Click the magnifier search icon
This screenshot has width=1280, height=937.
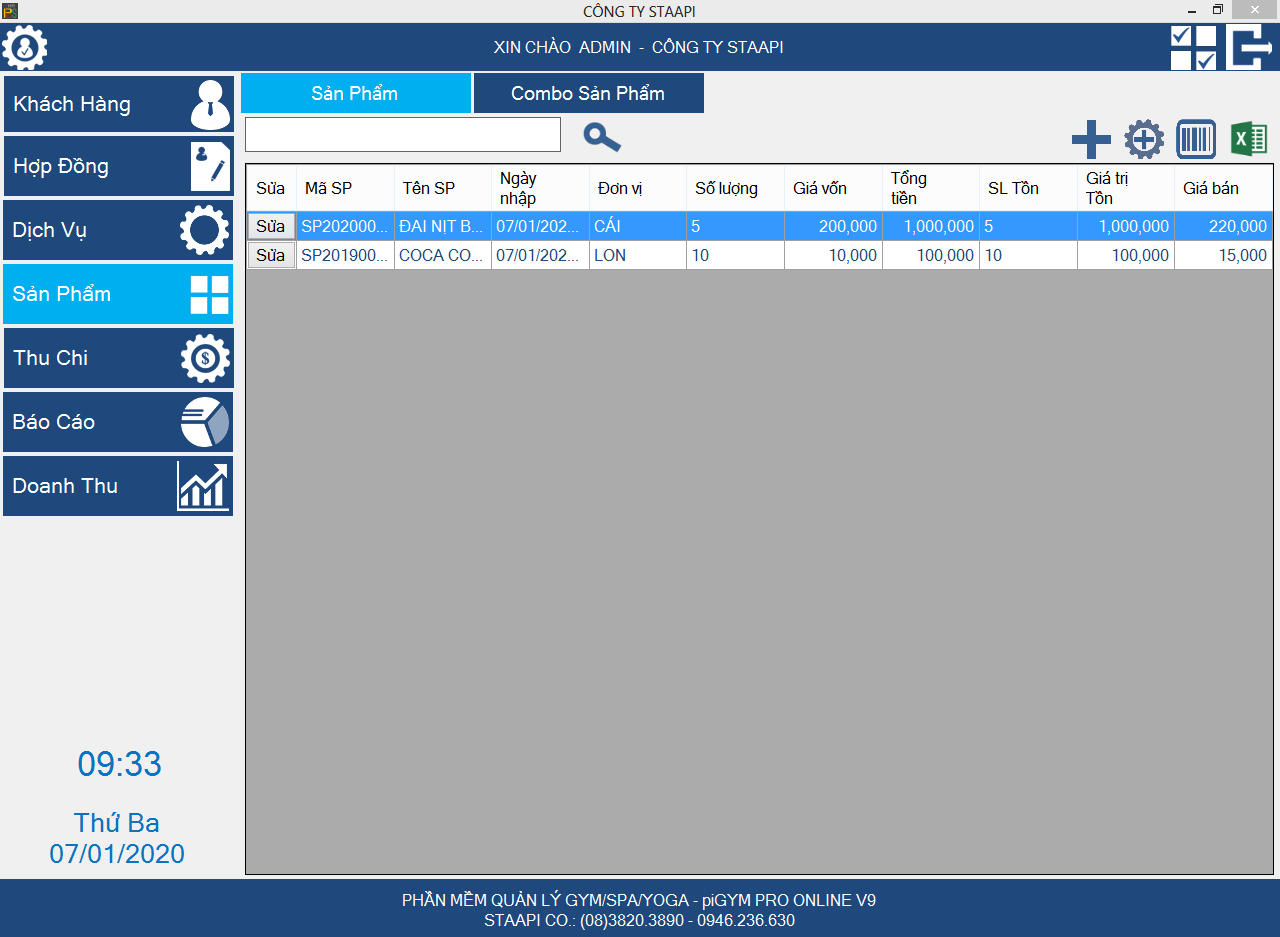602,137
